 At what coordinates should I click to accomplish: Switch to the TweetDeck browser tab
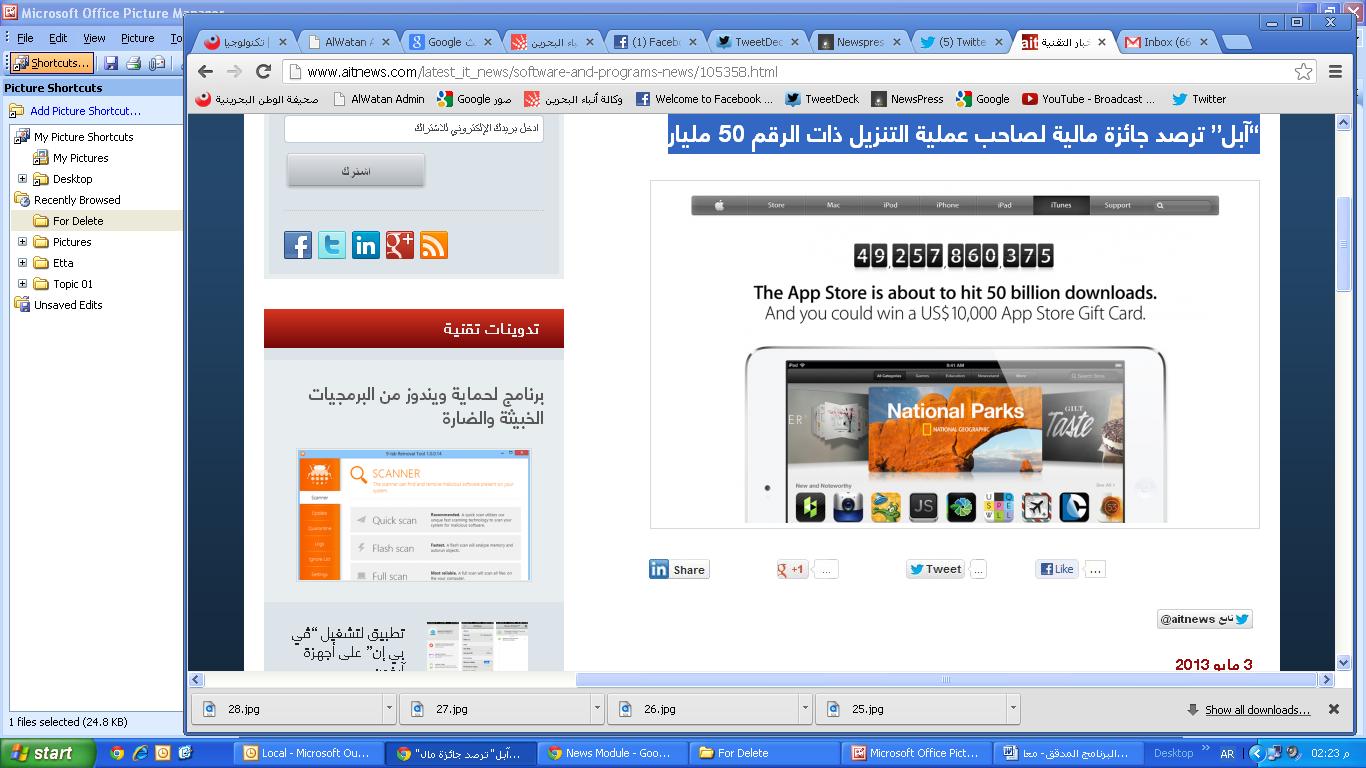click(758, 42)
